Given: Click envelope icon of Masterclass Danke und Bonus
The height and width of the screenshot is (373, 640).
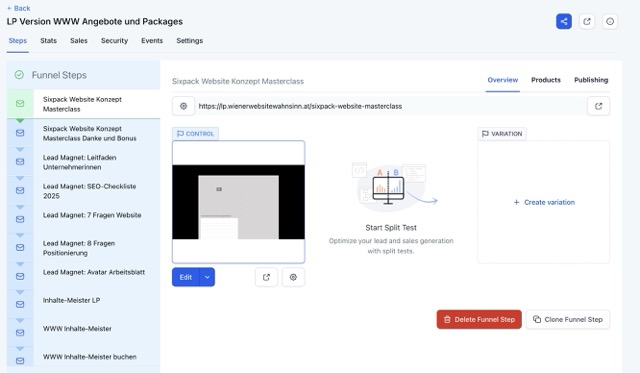Looking at the screenshot, I should [x=20, y=133].
